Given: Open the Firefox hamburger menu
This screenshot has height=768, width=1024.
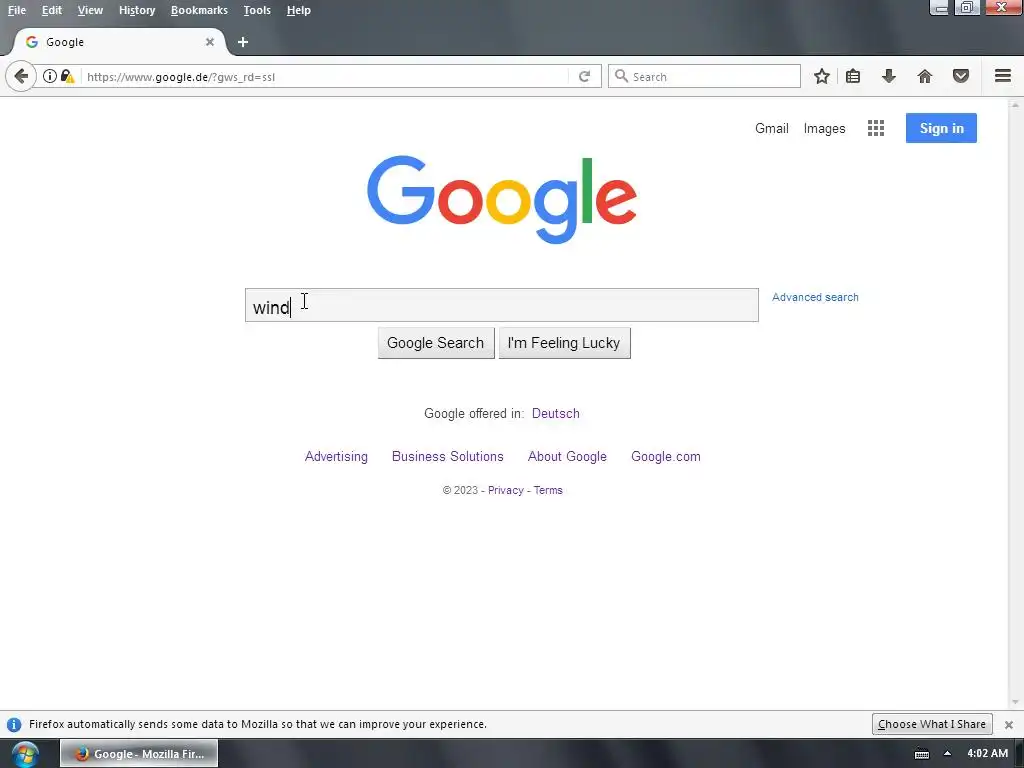Looking at the screenshot, I should (x=1003, y=76).
